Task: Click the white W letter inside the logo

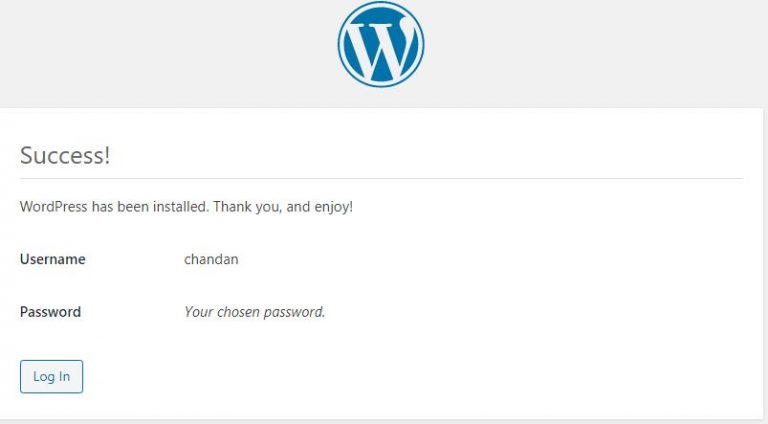Action: click(381, 47)
